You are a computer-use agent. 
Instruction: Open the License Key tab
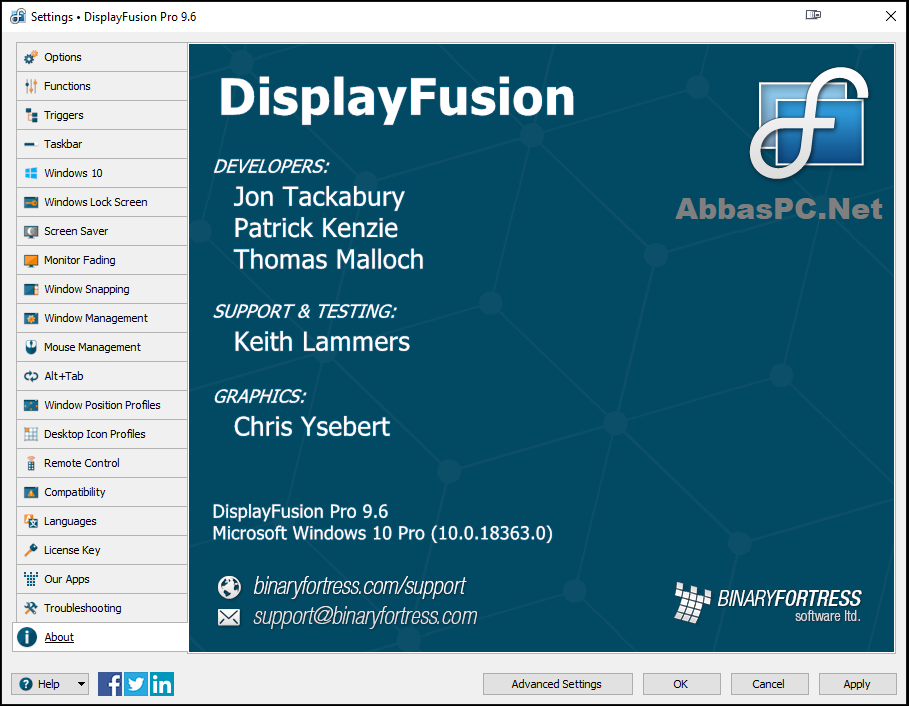(102, 550)
